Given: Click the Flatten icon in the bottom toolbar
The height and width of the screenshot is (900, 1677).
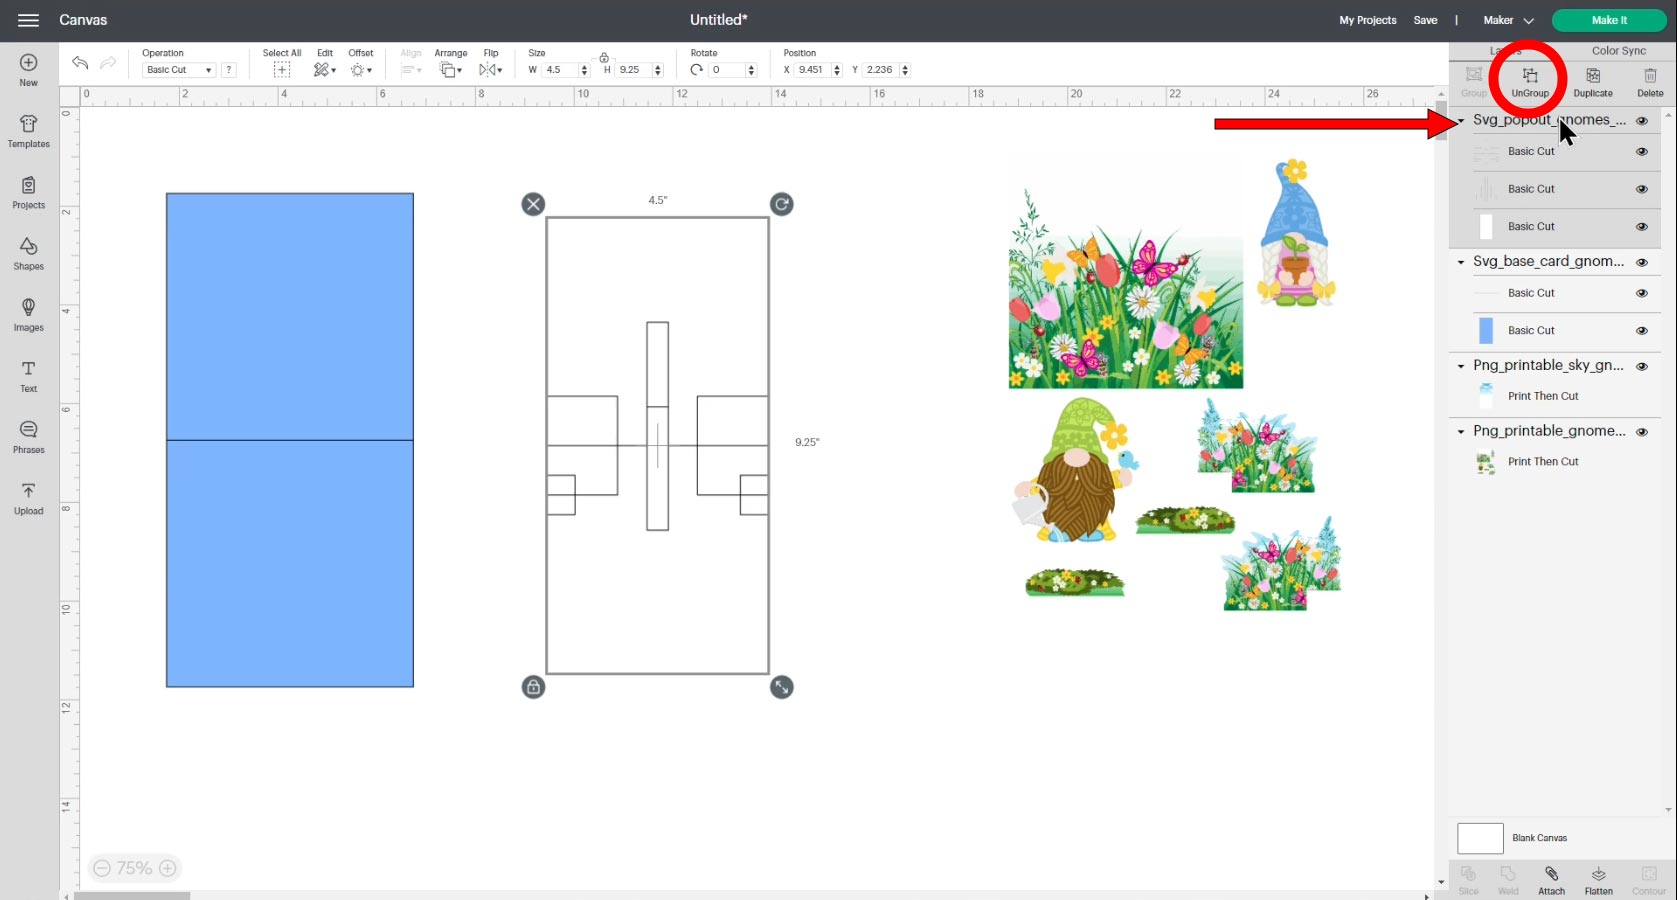Looking at the screenshot, I should 1598,877.
